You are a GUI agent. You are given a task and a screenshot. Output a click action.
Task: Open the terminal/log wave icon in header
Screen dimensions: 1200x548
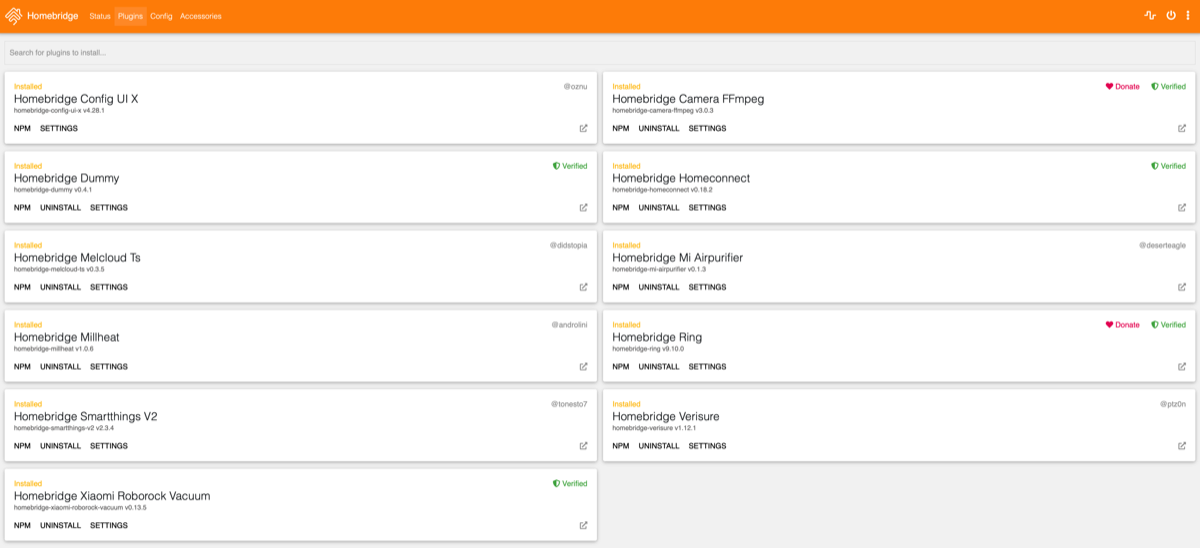coord(1150,16)
